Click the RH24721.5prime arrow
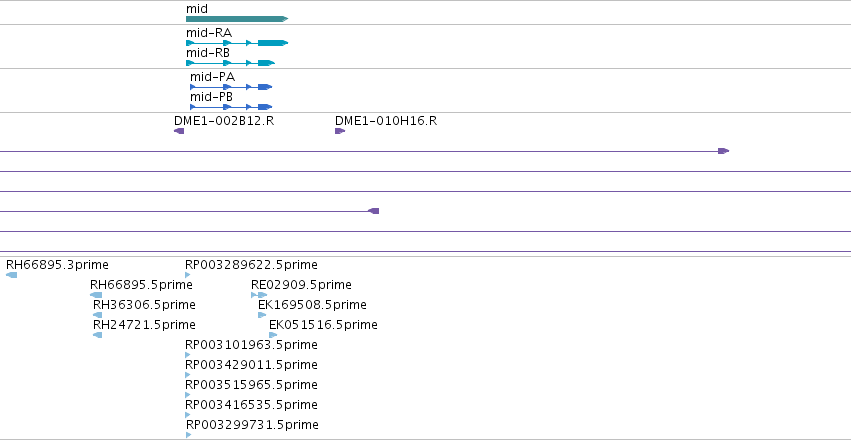 [x=98, y=335]
